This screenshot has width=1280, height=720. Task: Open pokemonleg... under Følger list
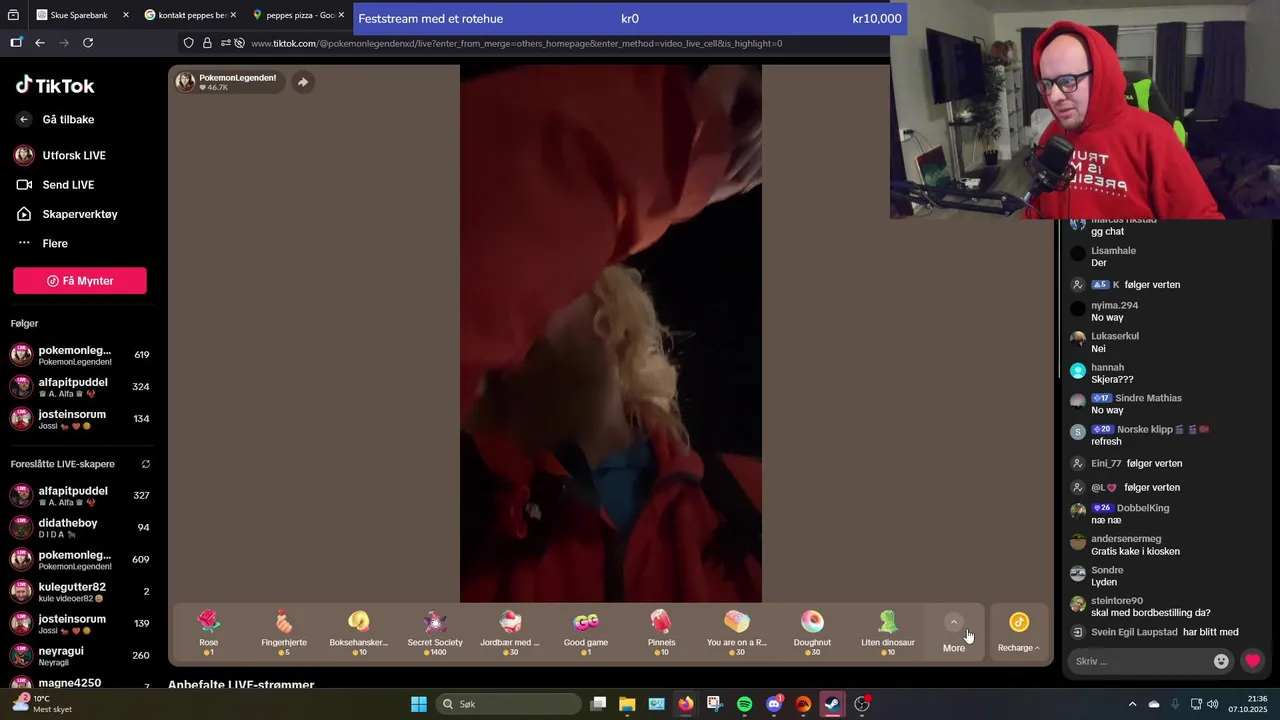[x=80, y=355]
